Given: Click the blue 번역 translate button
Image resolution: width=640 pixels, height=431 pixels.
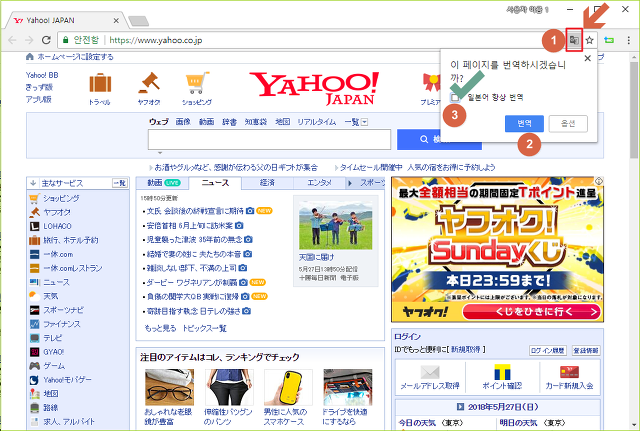Looking at the screenshot, I should [524, 123].
